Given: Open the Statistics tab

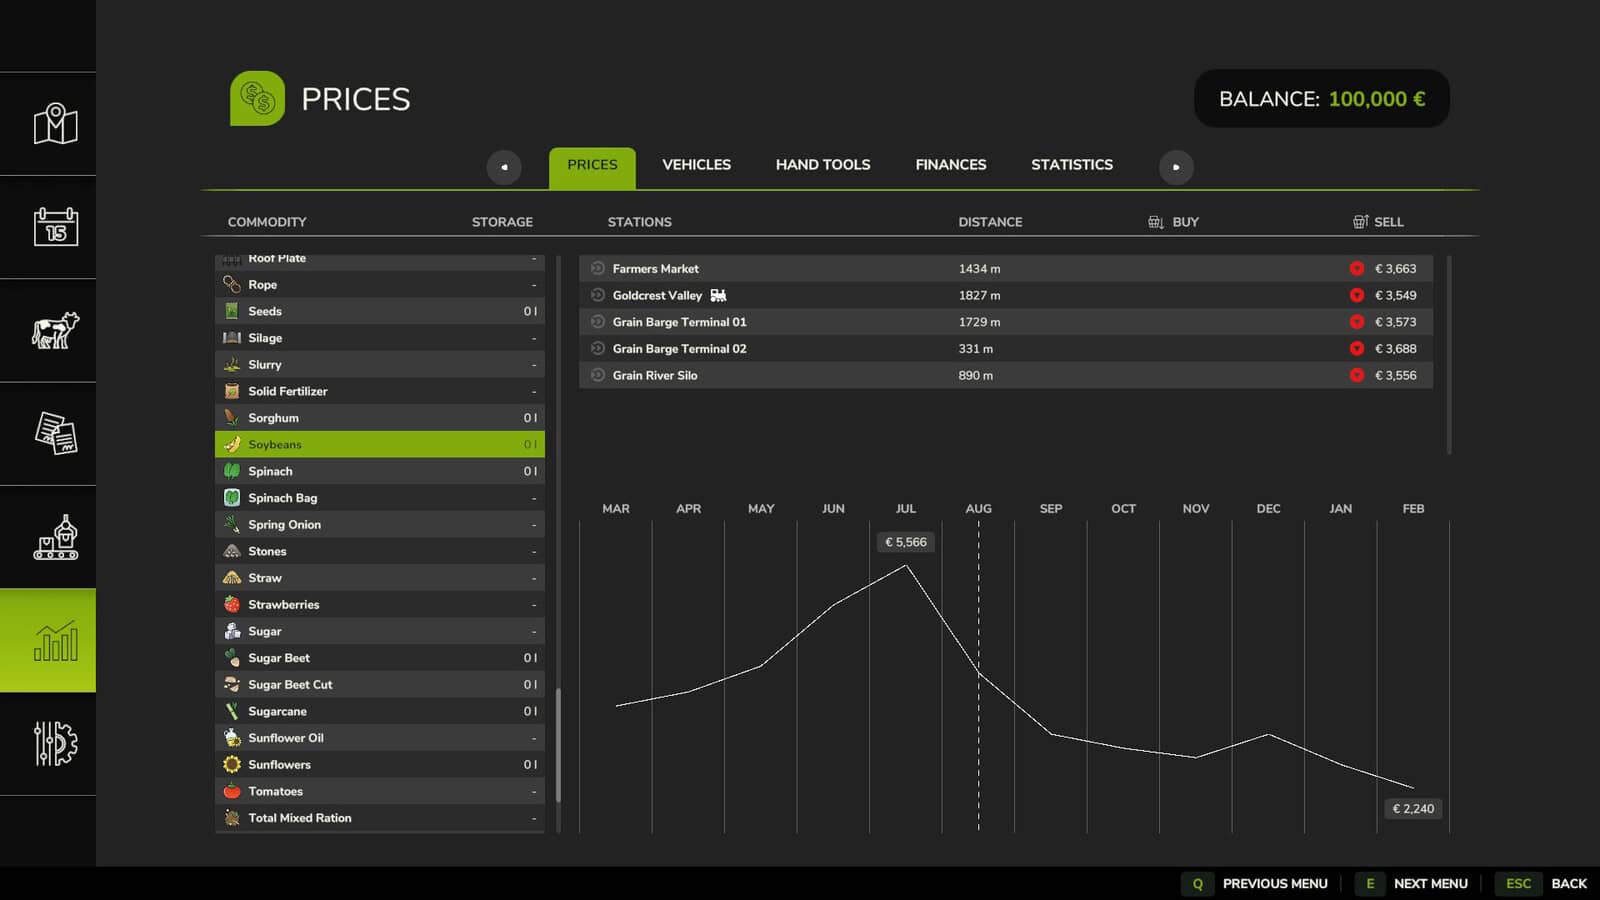Looking at the screenshot, I should 1071,165.
